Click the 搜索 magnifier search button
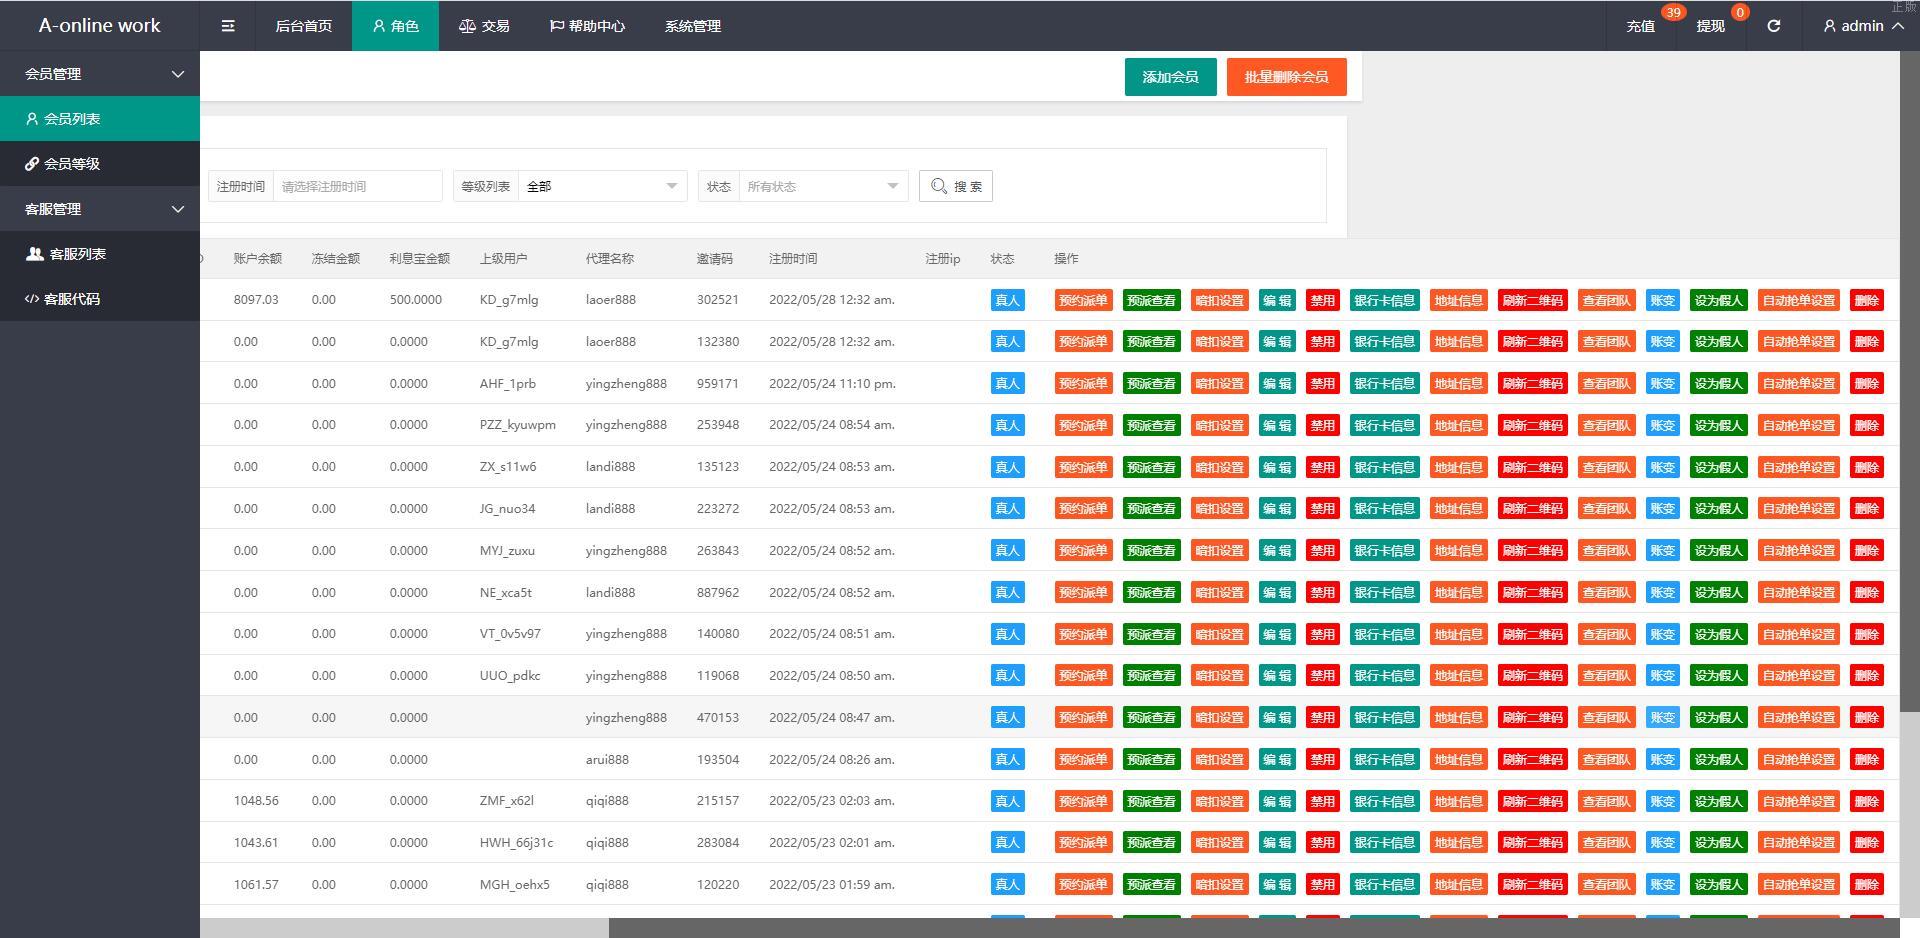 pyautogui.click(x=955, y=186)
